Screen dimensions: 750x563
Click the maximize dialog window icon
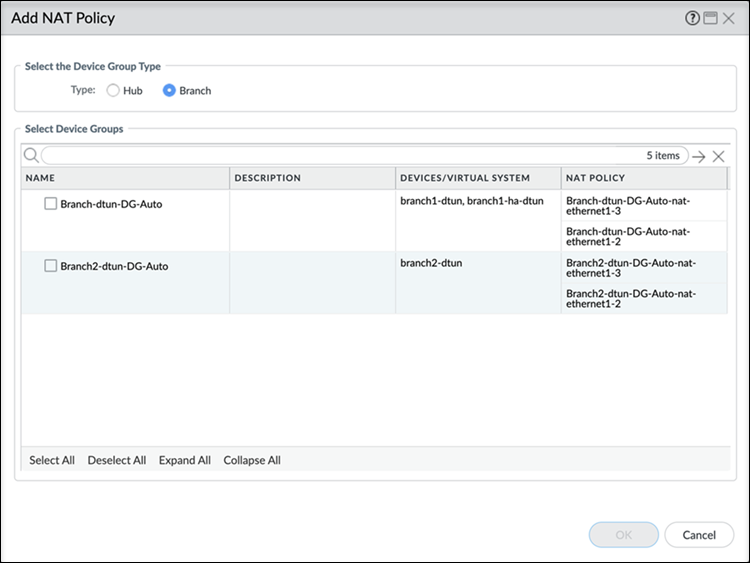pos(710,18)
